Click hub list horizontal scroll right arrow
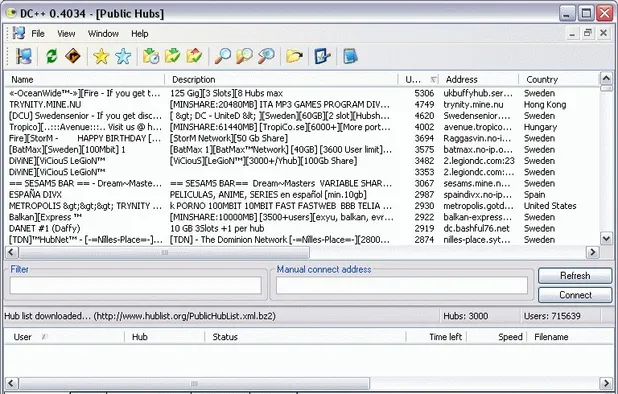The height and width of the screenshot is (394, 618). coord(592,252)
